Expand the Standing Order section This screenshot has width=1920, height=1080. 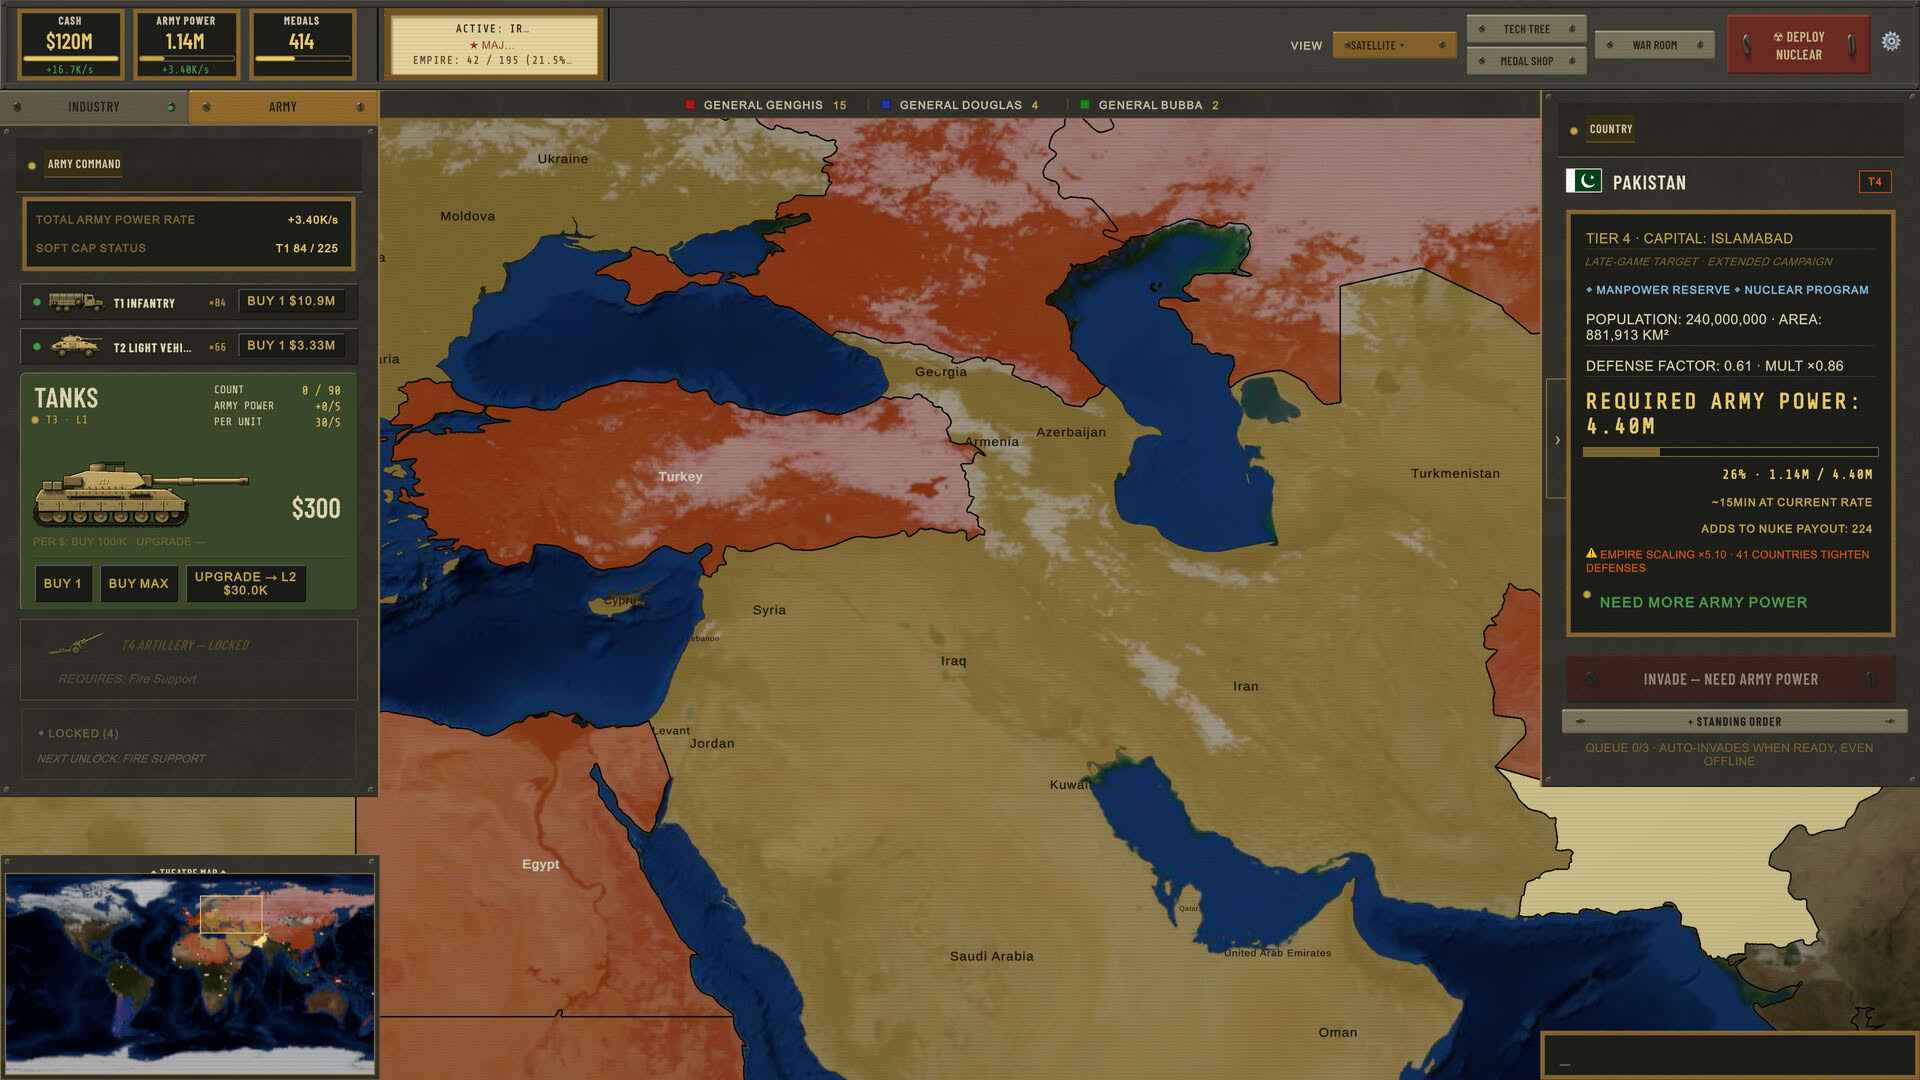pos(1734,721)
